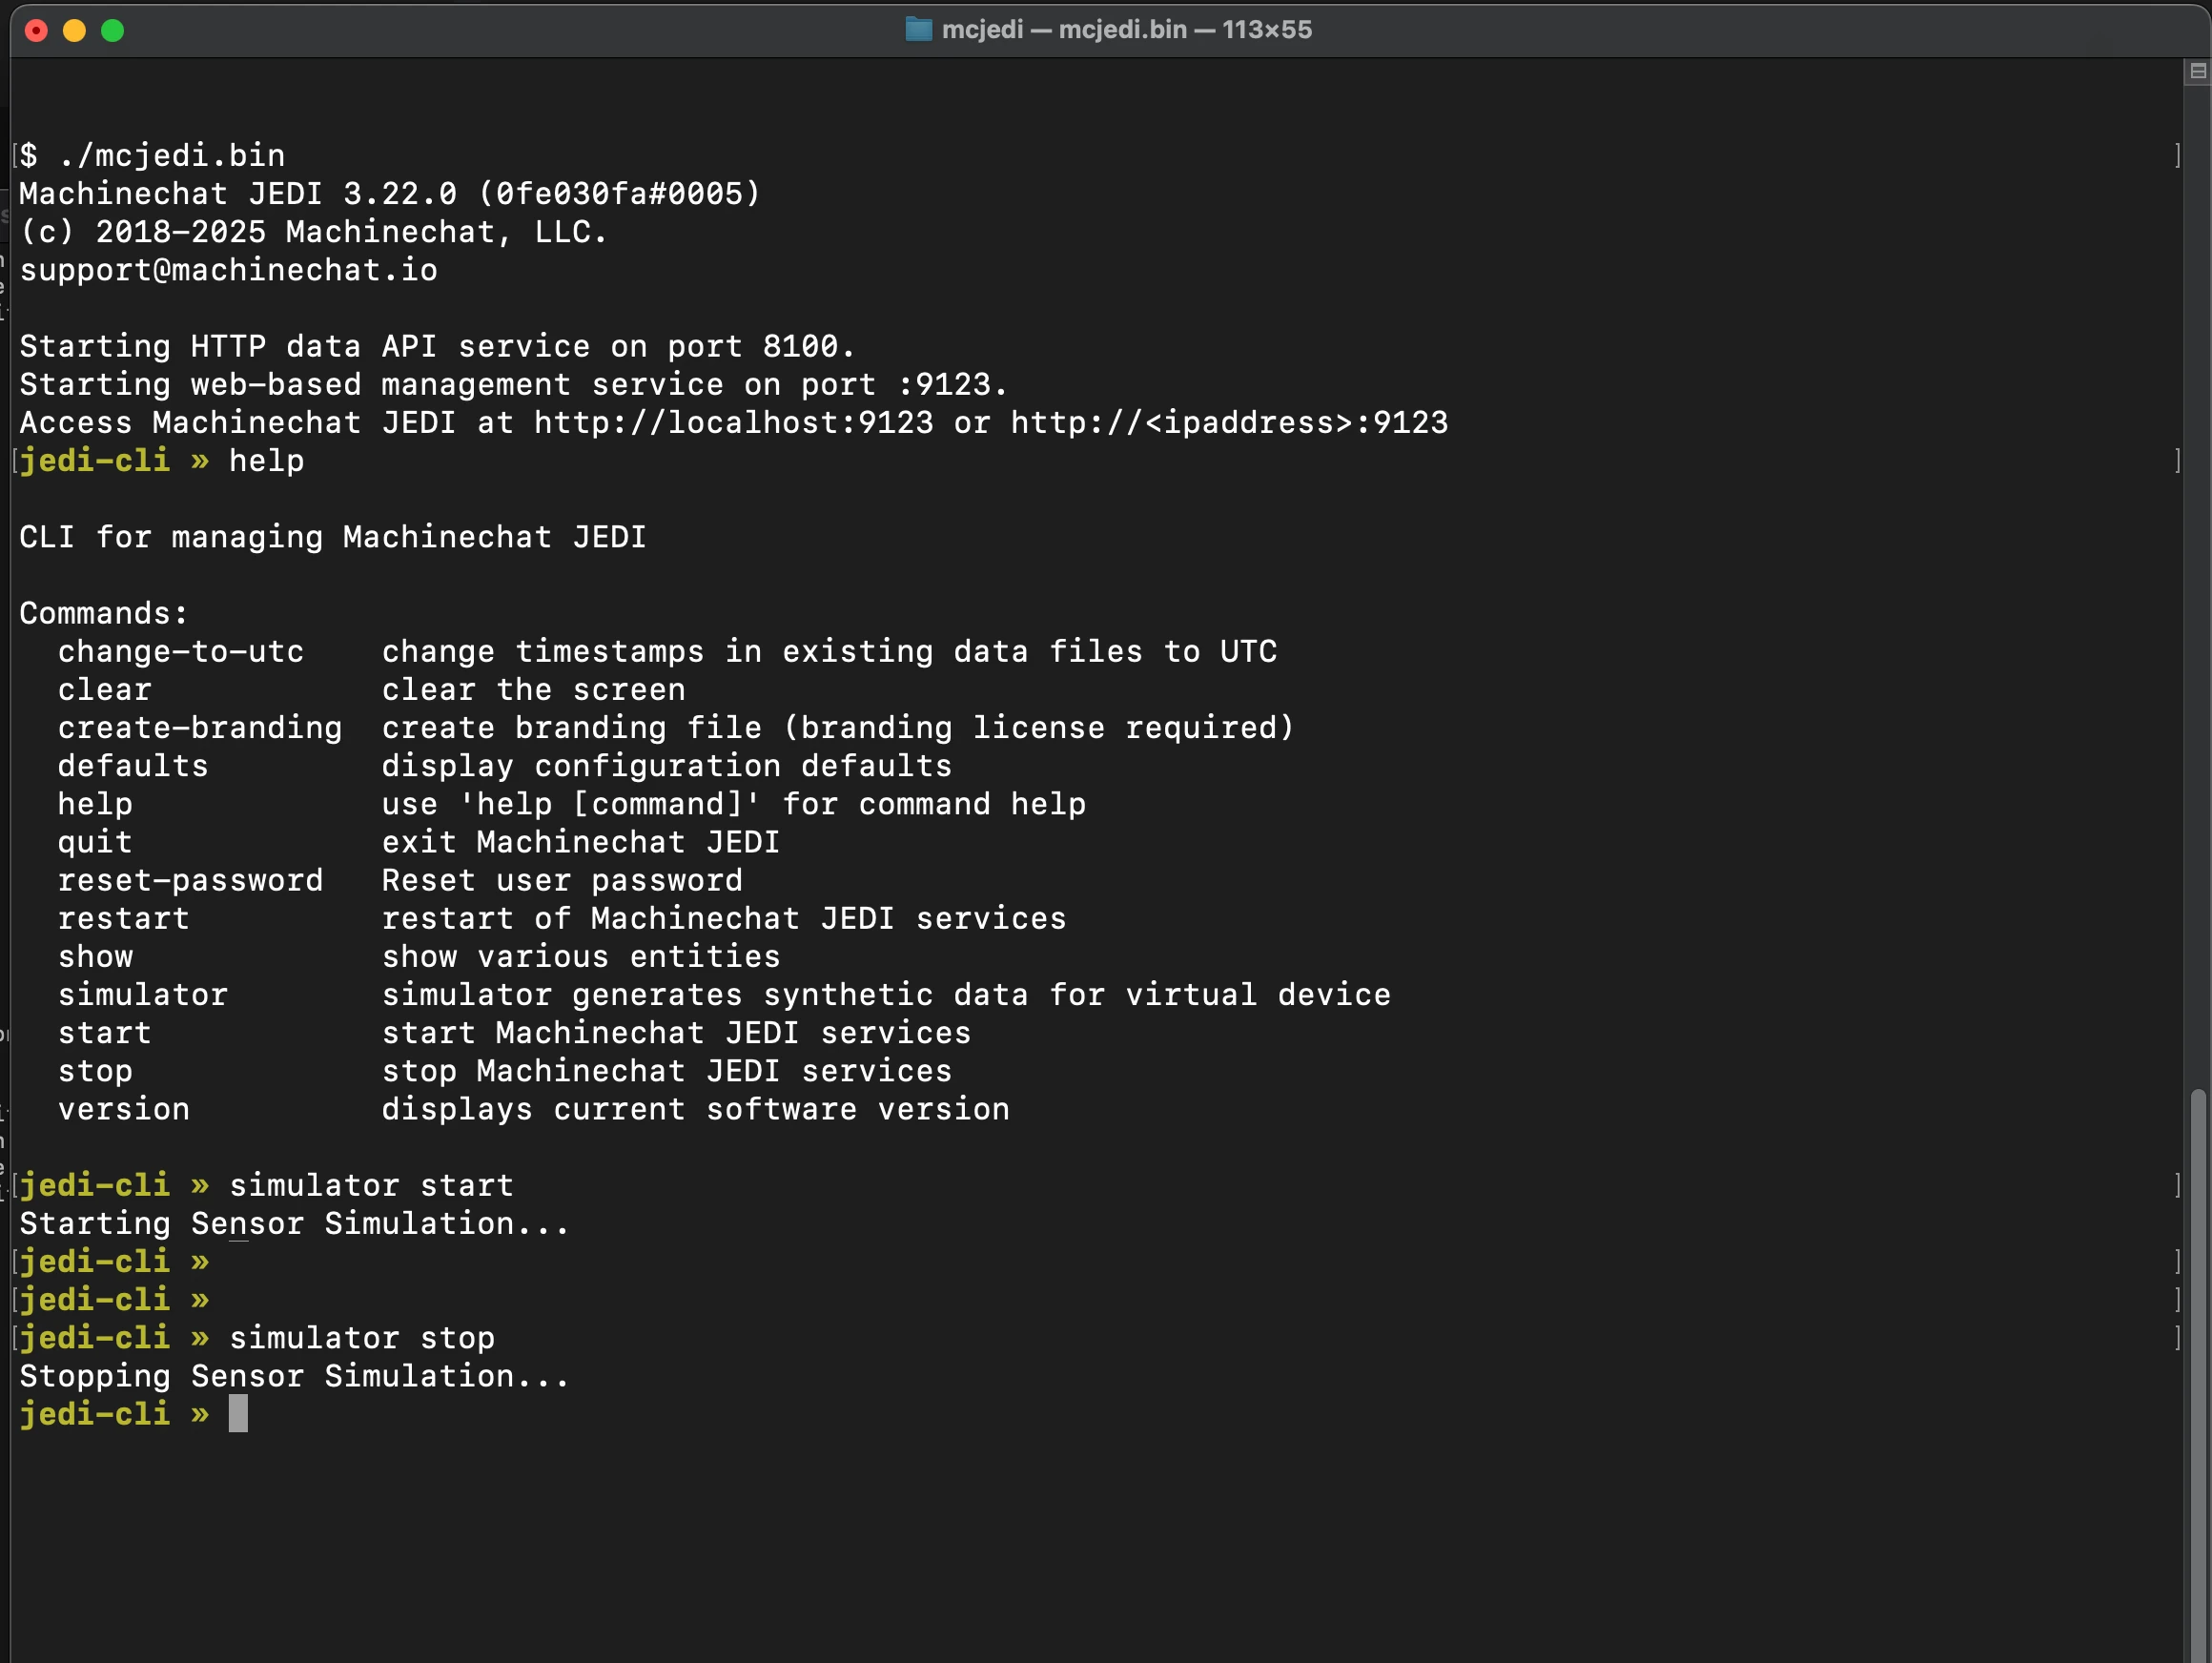
Task: Click 'restart of Machinechat JEDI services' description
Action: click(723, 918)
